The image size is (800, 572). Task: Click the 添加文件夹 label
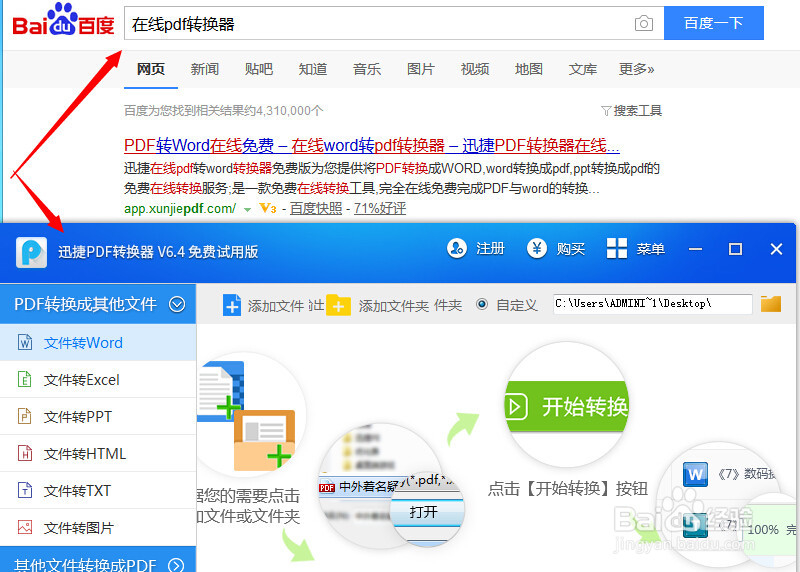393,306
